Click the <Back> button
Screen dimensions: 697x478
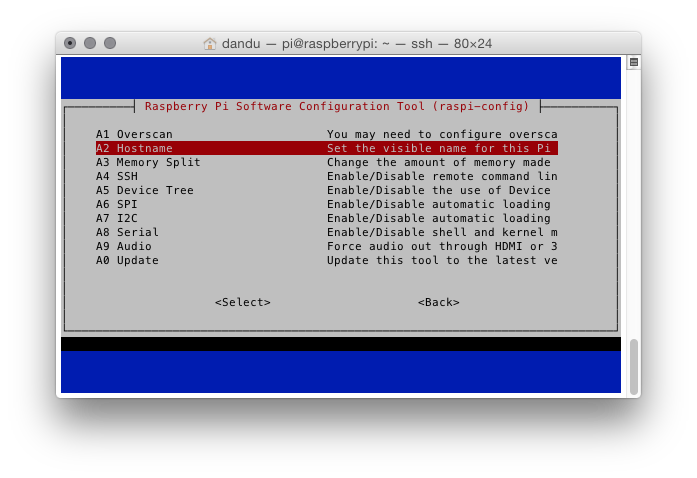(x=439, y=302)
